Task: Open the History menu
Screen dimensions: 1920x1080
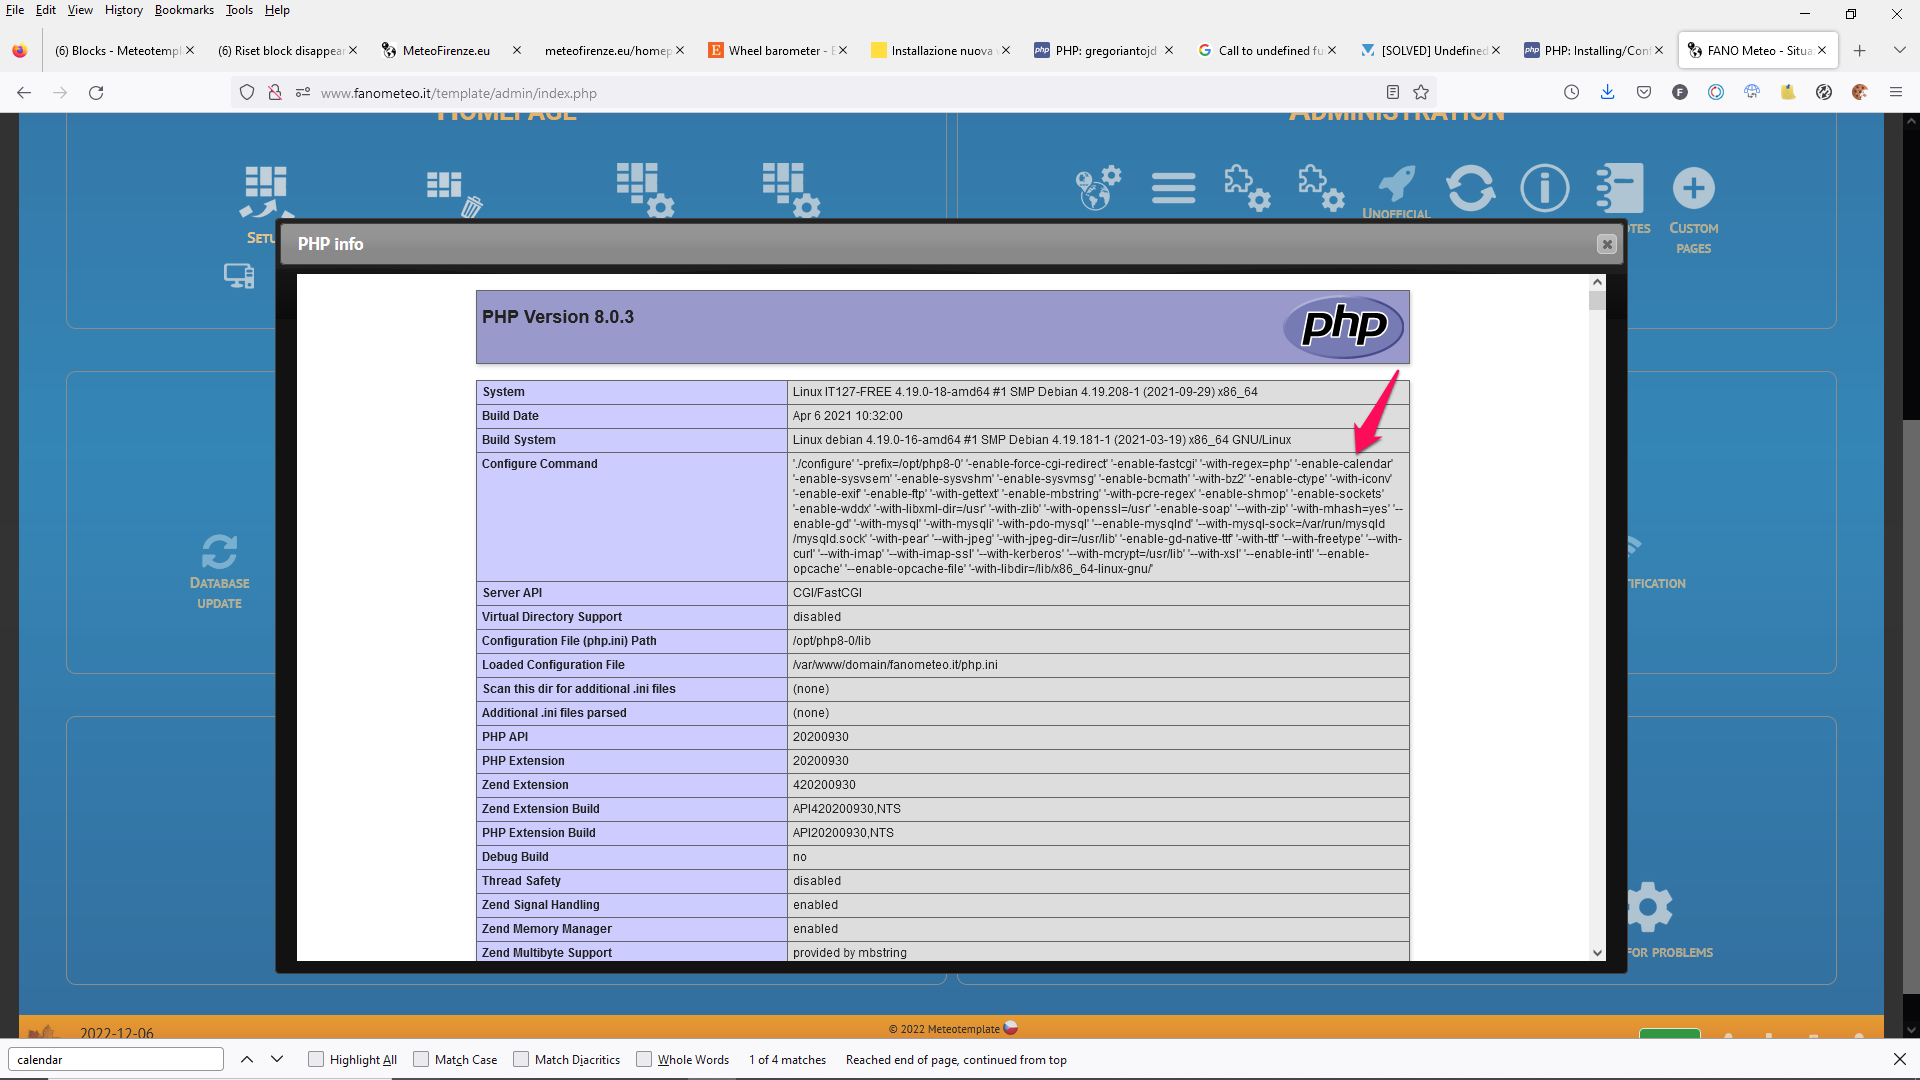Action: click(124, 10)
